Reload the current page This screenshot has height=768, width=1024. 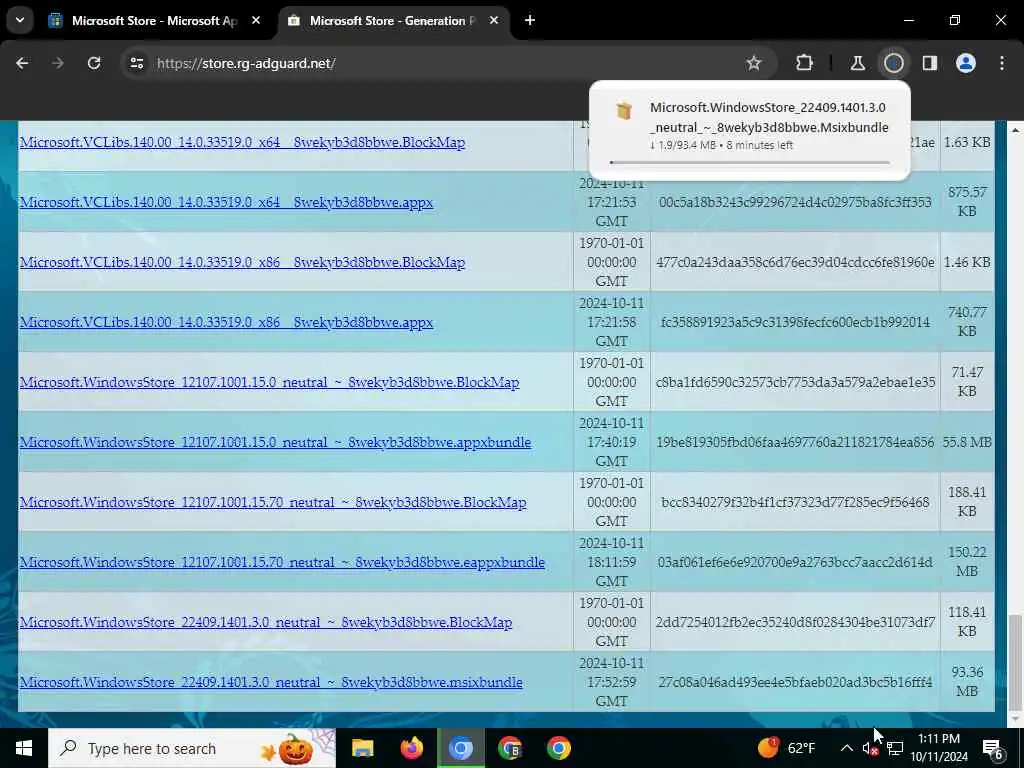pyautogui.click(x=94, y=63)
